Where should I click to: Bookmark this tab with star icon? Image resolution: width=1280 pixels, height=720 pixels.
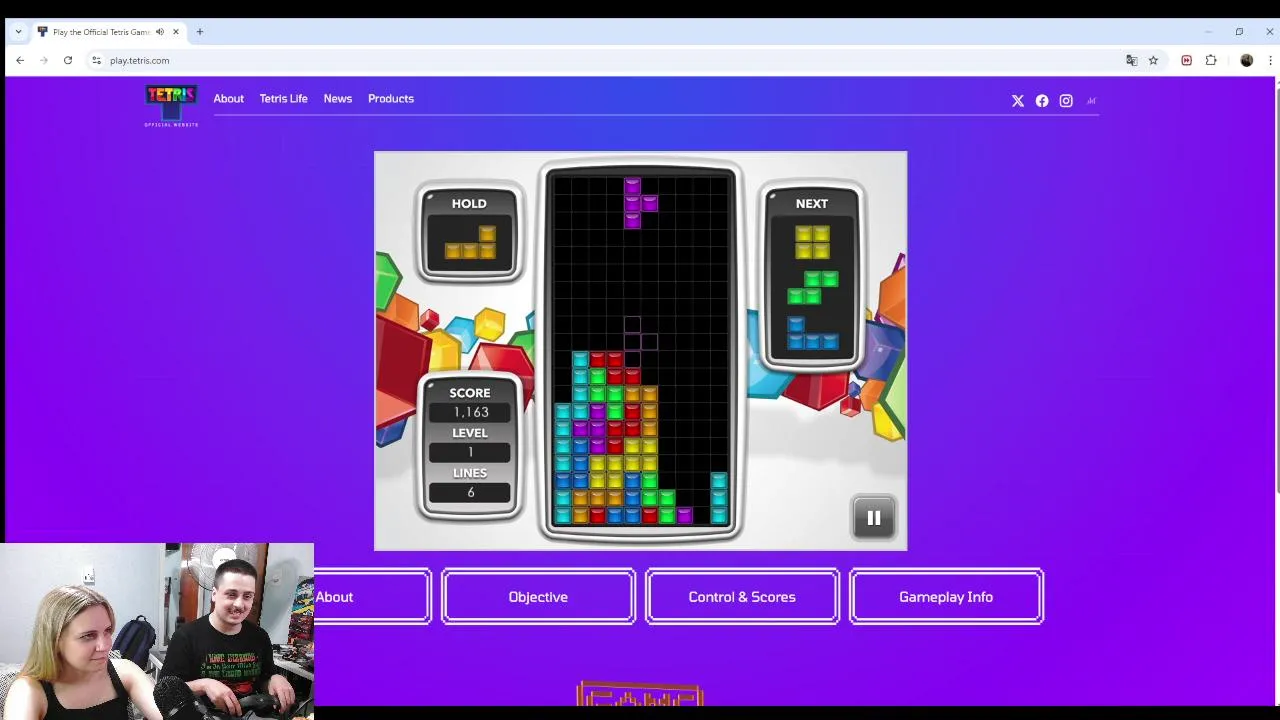pos(1153,60)
